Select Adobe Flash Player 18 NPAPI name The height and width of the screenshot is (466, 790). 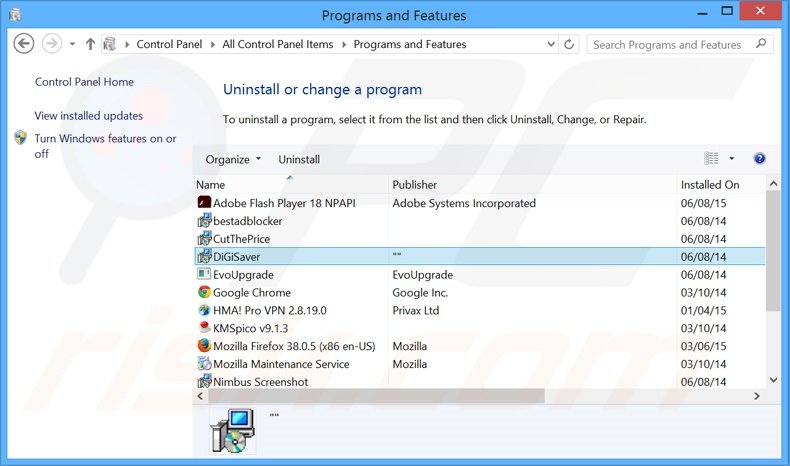284,203
